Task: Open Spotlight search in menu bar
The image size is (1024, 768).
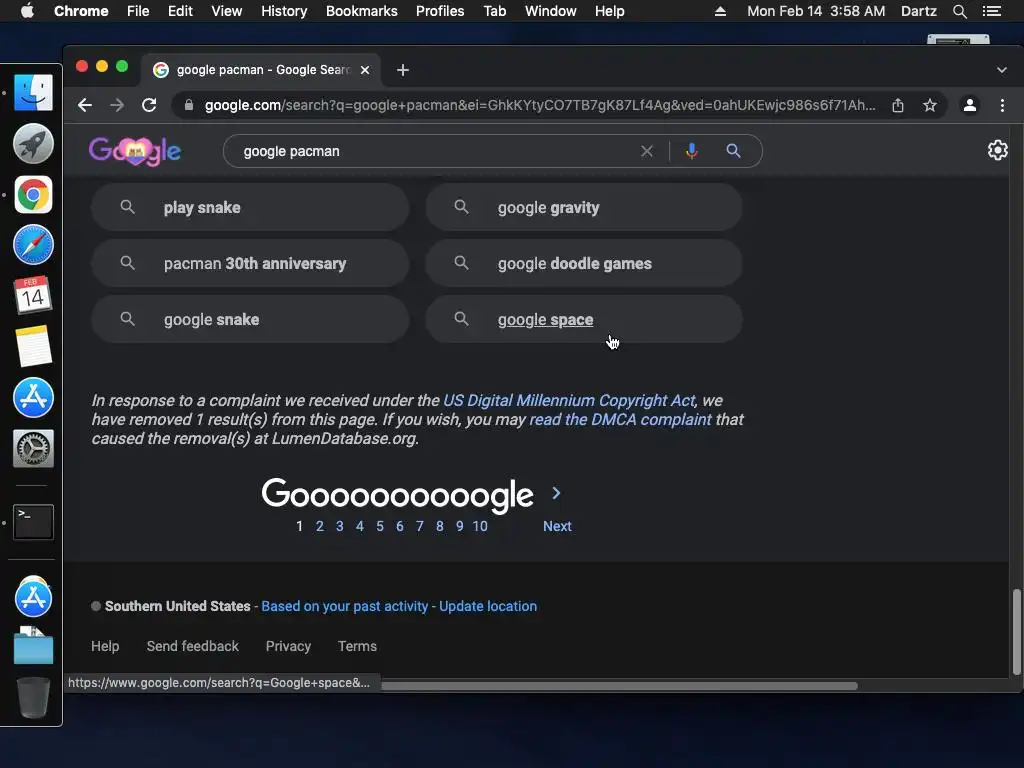Action: click(959, 11)
